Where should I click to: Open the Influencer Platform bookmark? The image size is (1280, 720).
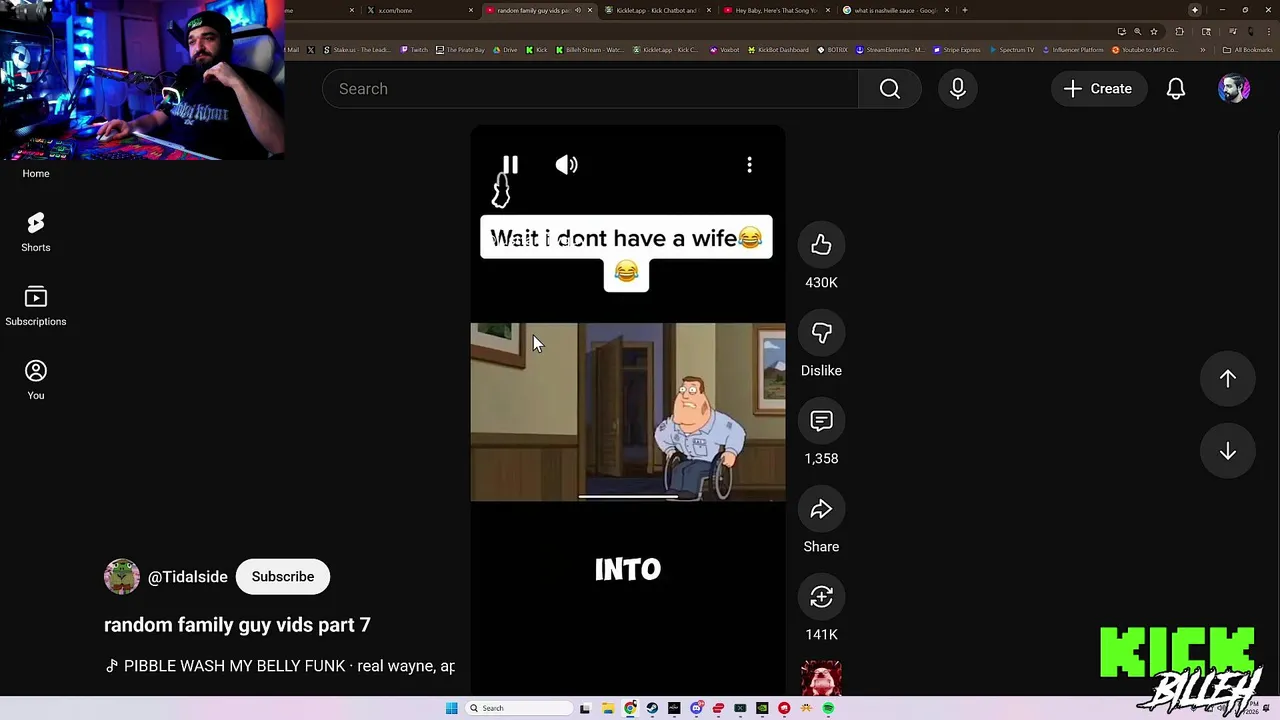click(1073, 50)
